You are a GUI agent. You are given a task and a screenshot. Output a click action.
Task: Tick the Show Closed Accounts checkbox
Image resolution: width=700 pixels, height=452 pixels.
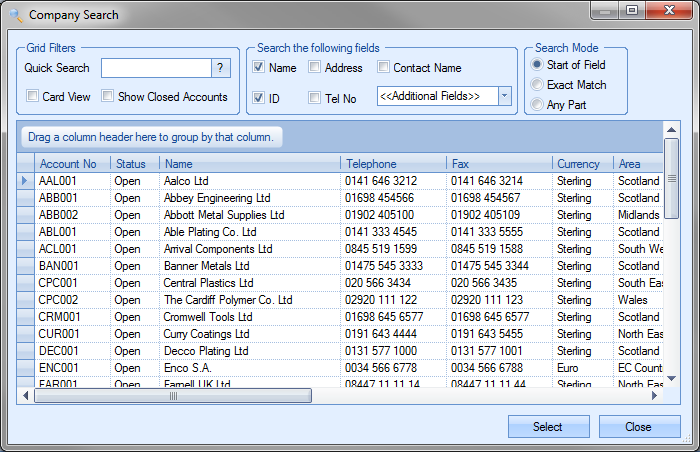(107, 97)
